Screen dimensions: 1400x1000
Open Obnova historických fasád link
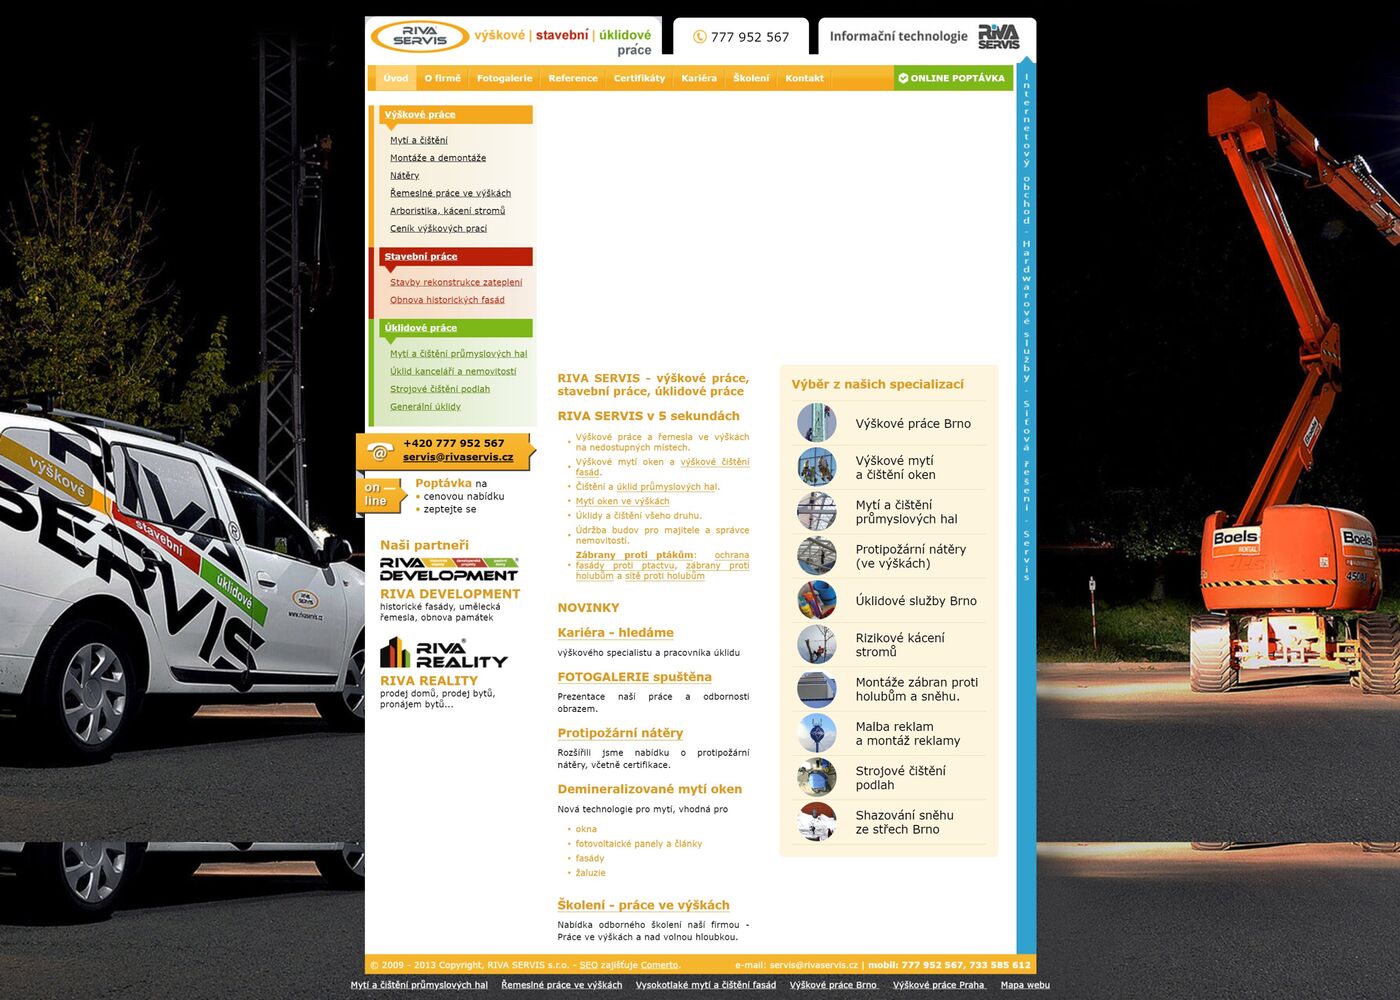[x=447, y=300]
